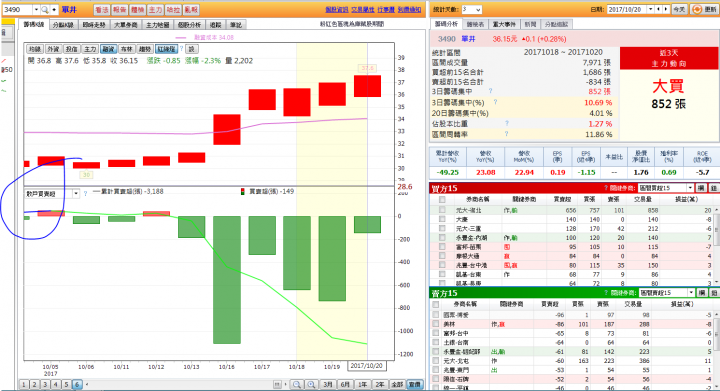Open the 個股資訊 link
The width and height of the screenshot is (720, 391).
pyautogui.click(x=337, y=10)
